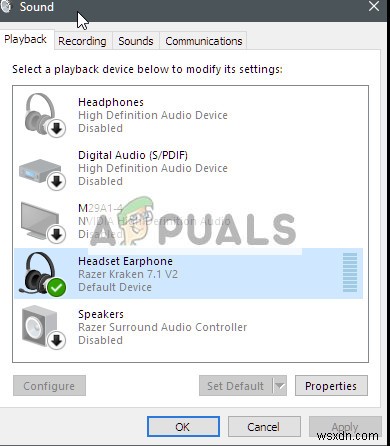Select the Digital Audio (S/PDIF) receiver icon
Image resolution: width=390 pixels, height=446 pixels.
[43, 174]
